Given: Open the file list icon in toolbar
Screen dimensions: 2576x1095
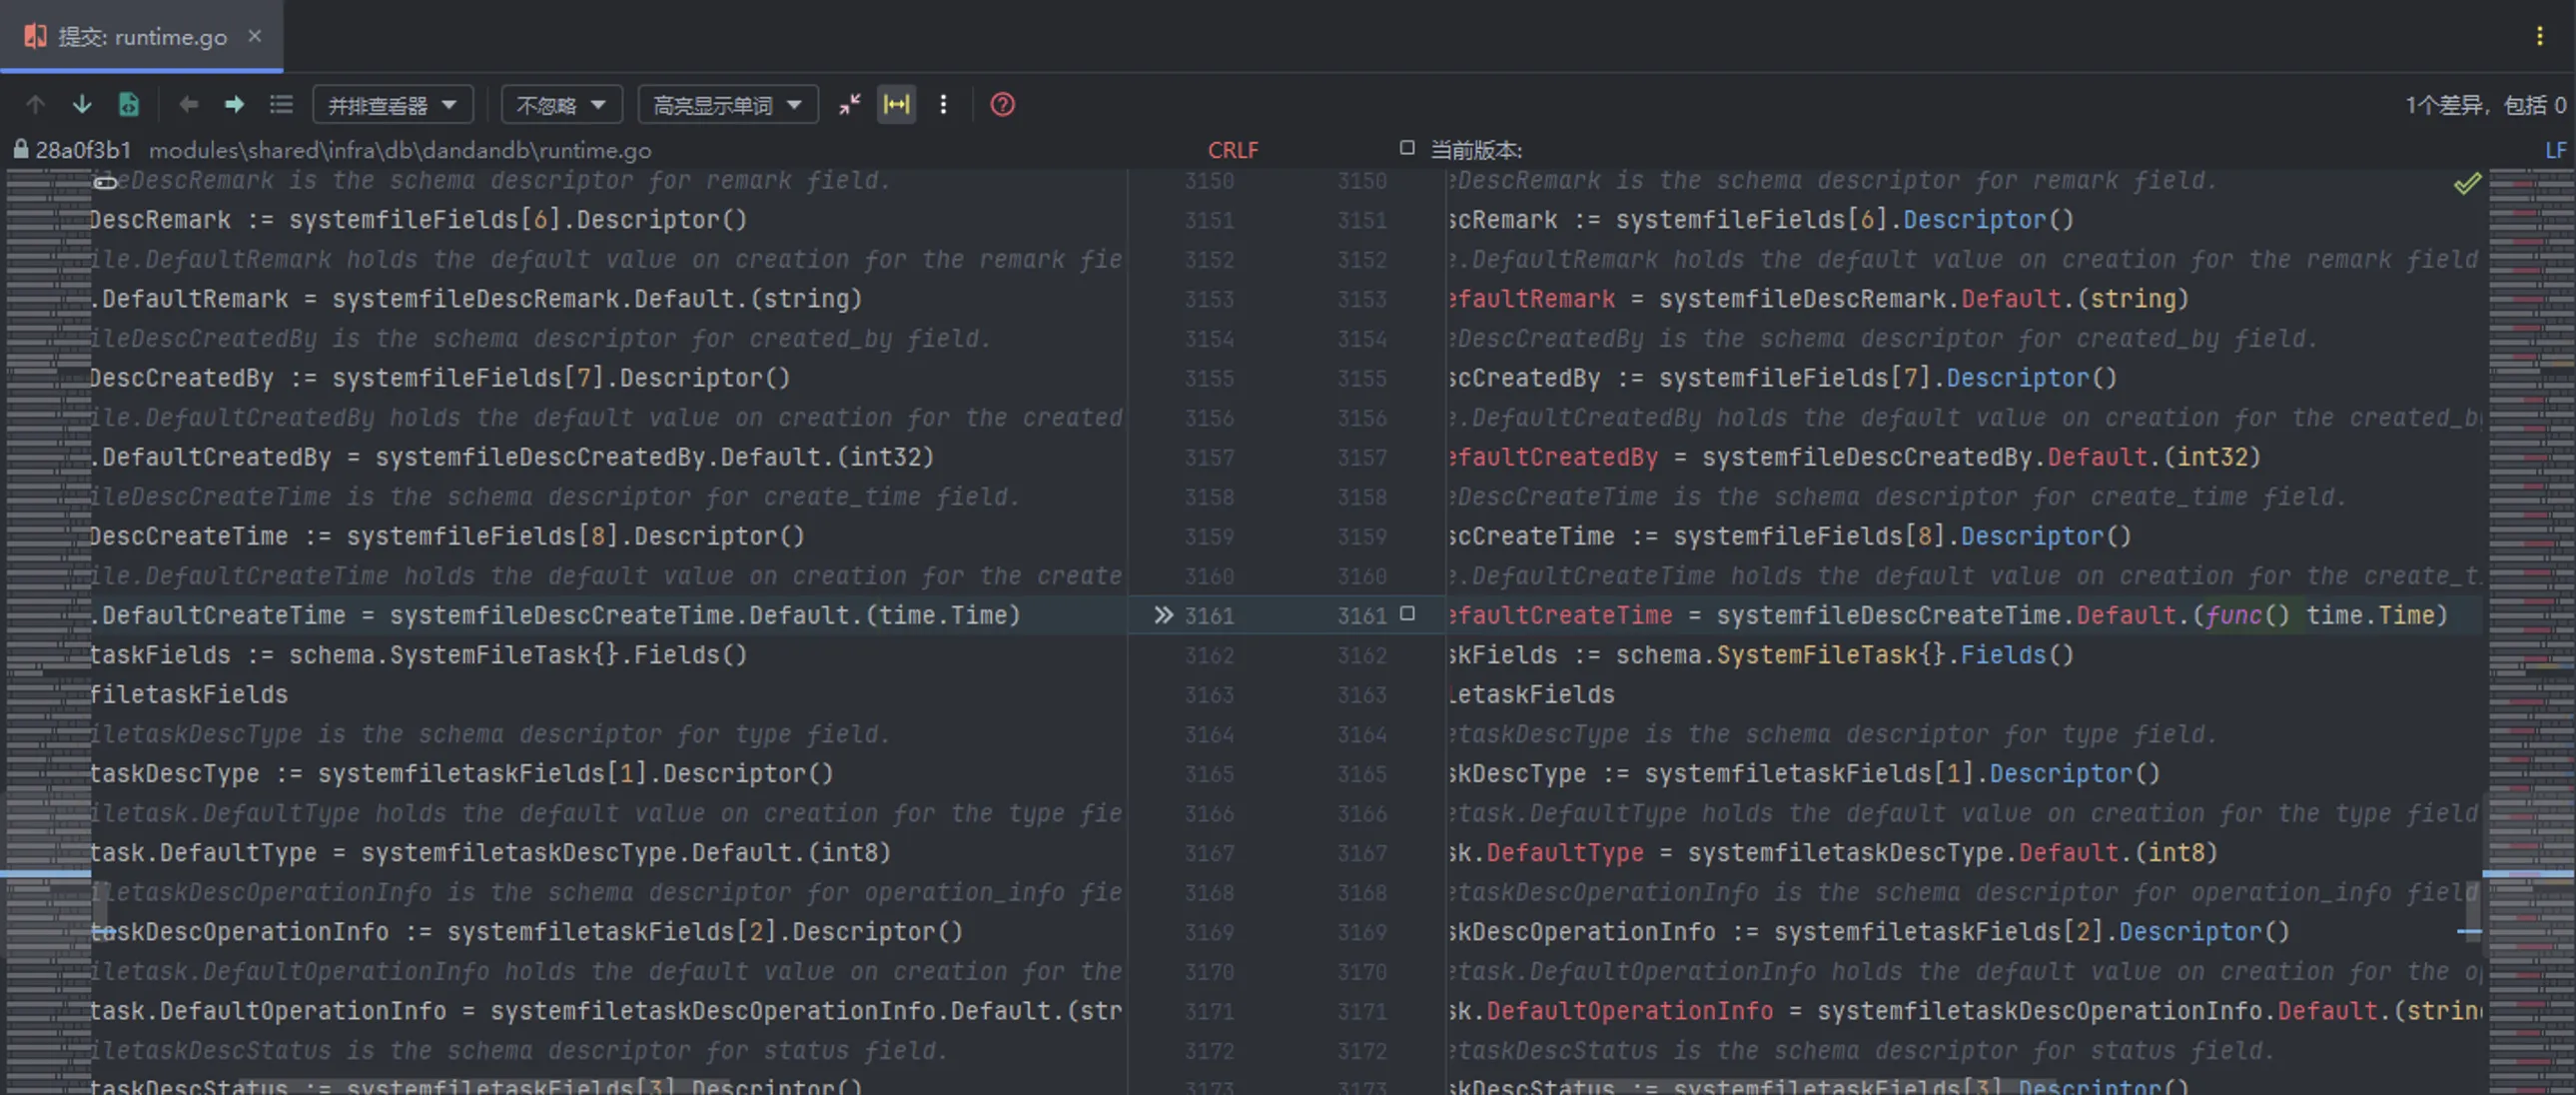Looking at the screenshot, I should [282, 104].
